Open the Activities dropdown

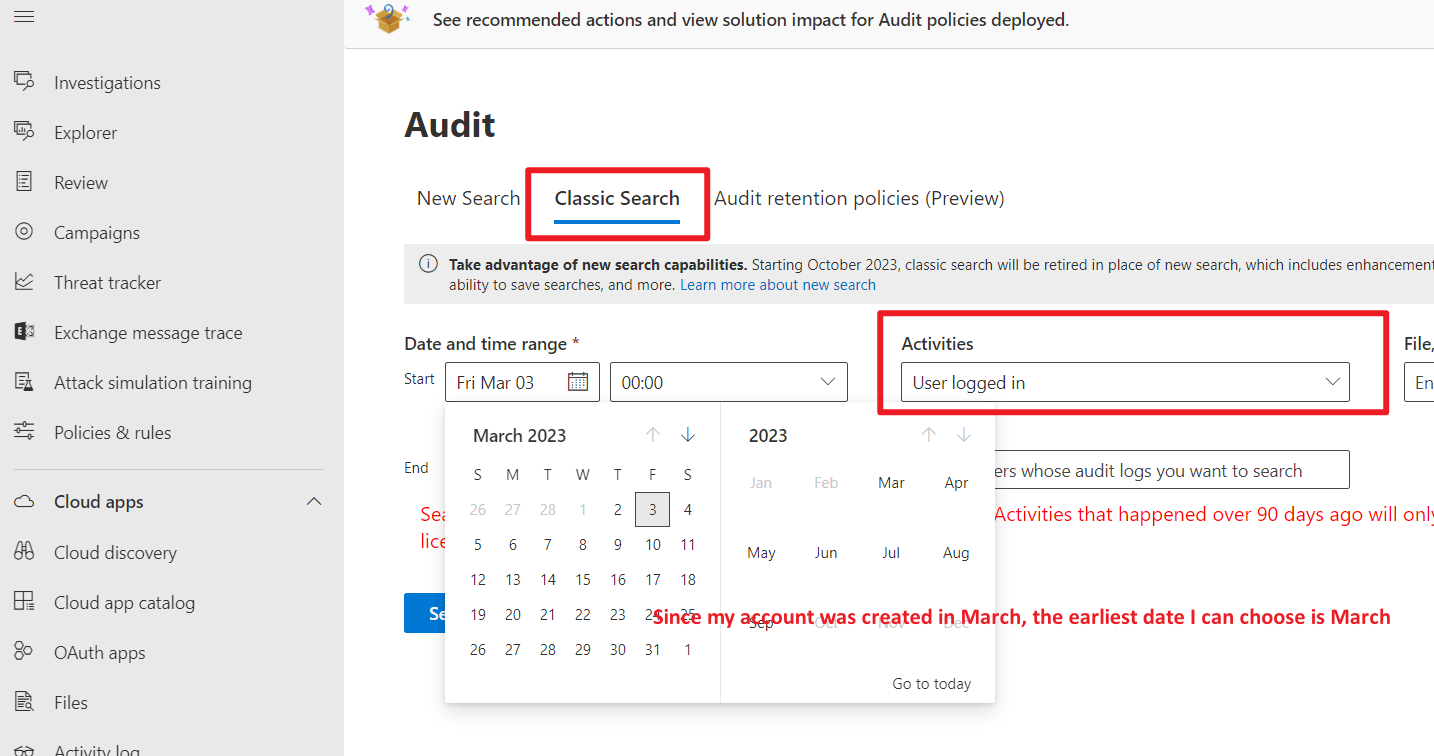click(x=1125, y=382)
